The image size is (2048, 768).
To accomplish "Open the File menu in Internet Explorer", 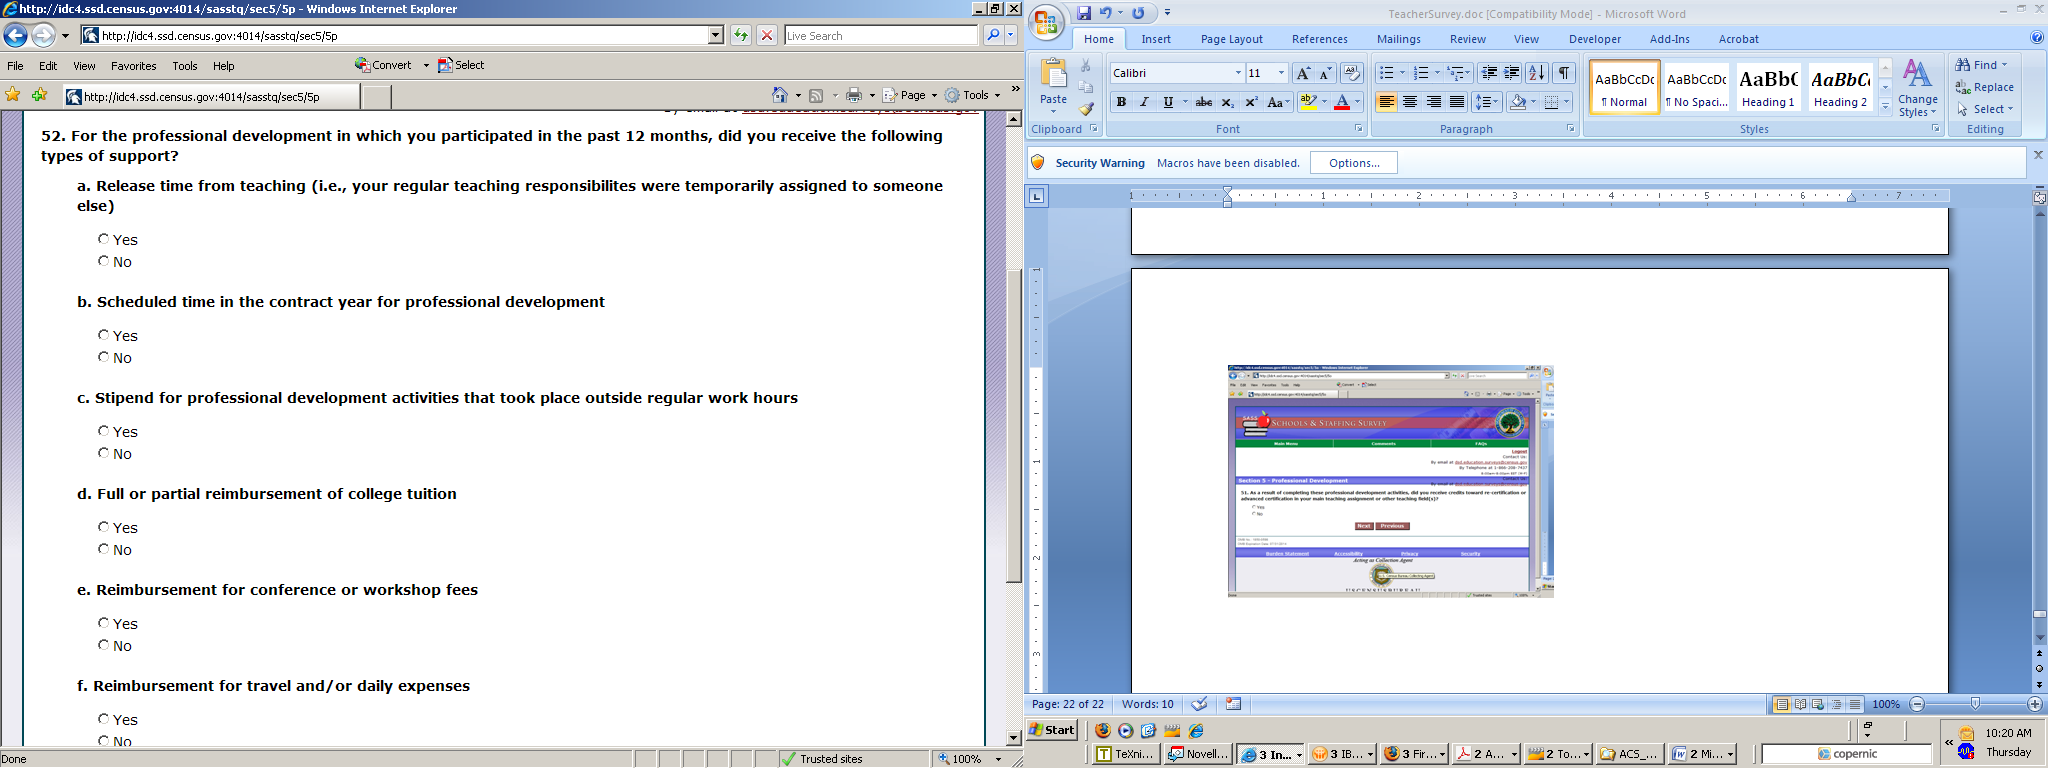I will [15, 66].
